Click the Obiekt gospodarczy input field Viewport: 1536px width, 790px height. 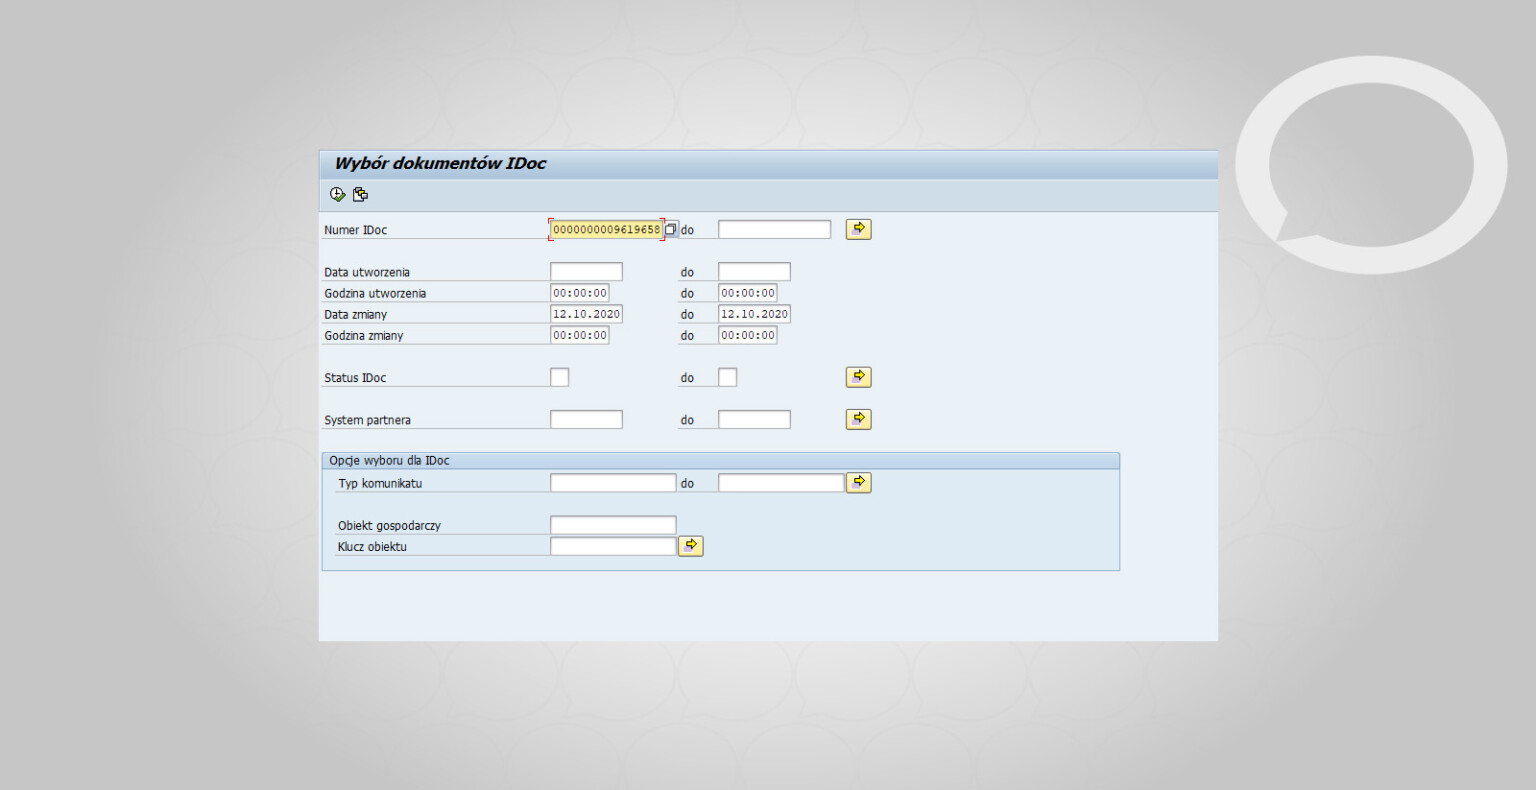click(x=612, y=524)
